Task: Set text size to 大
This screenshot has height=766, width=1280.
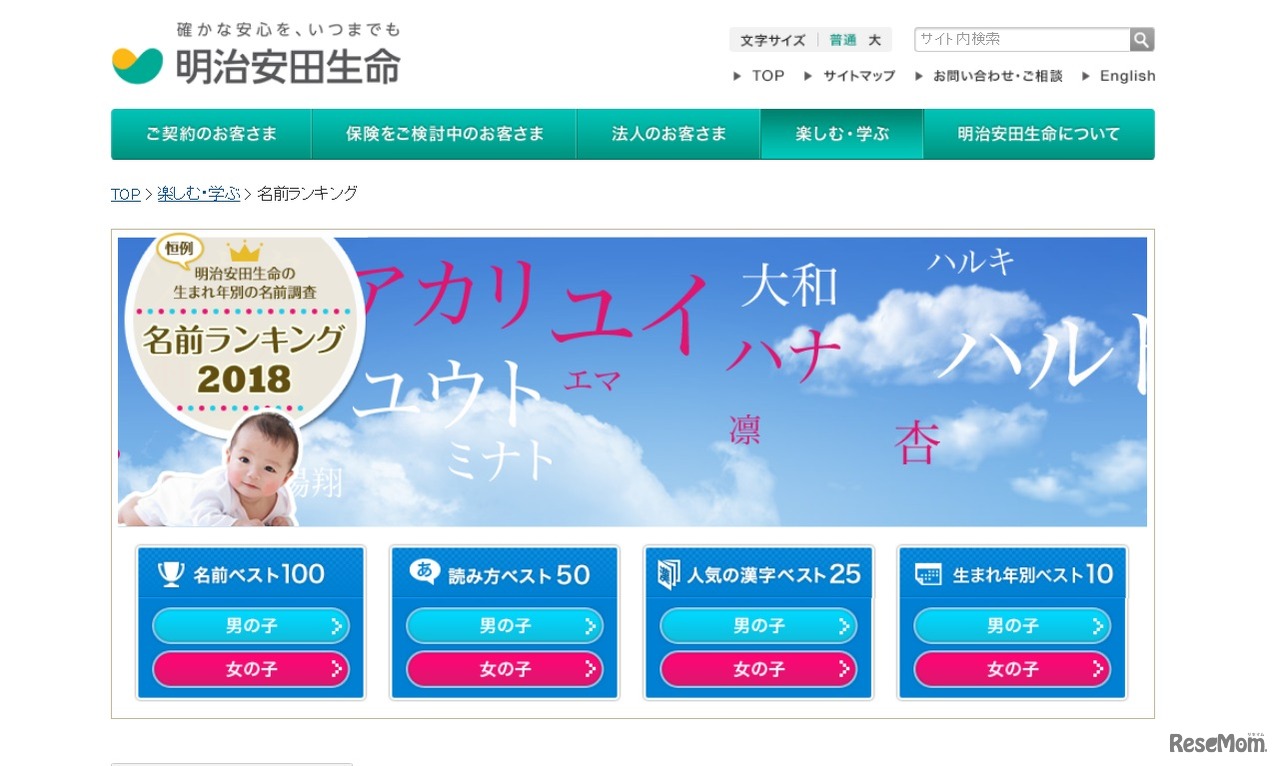Action: coord(874,40)
